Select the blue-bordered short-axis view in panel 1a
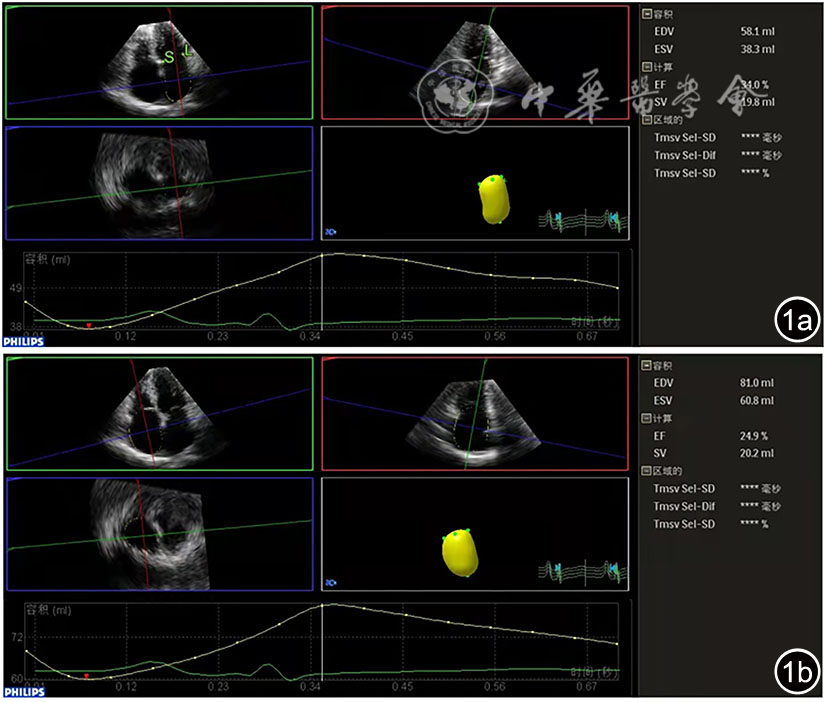 tap(160, 183)
